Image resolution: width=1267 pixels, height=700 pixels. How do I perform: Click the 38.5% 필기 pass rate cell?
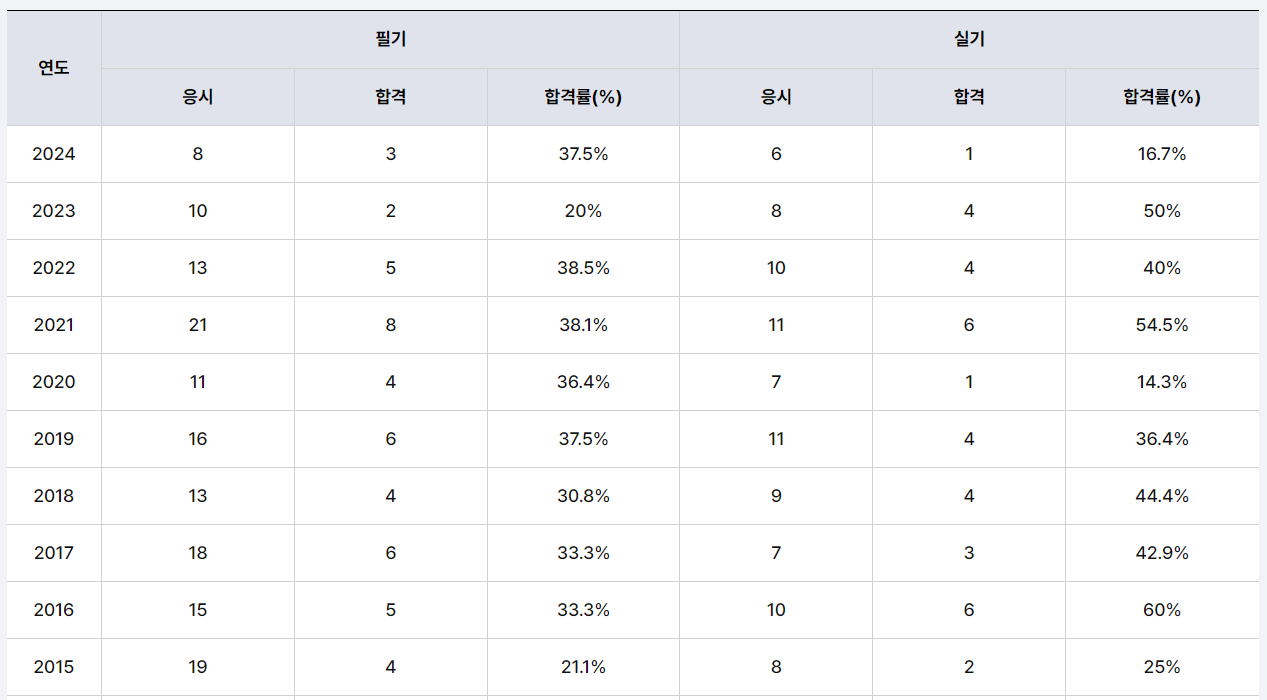(x=583, y=268)
